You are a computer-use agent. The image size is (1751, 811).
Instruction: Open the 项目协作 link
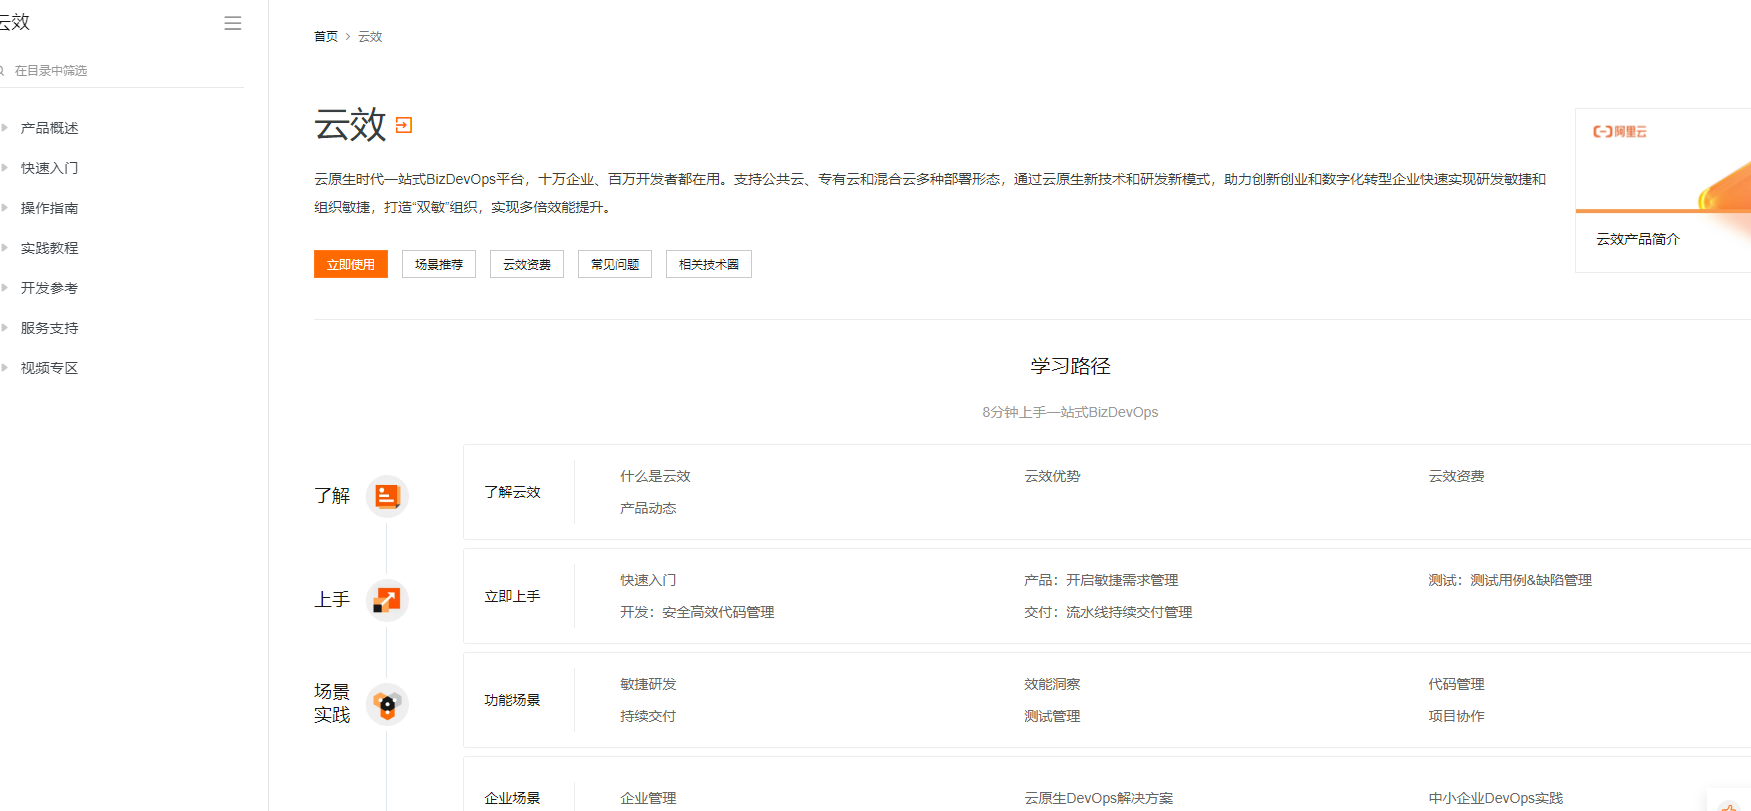tap(1456, 716)
